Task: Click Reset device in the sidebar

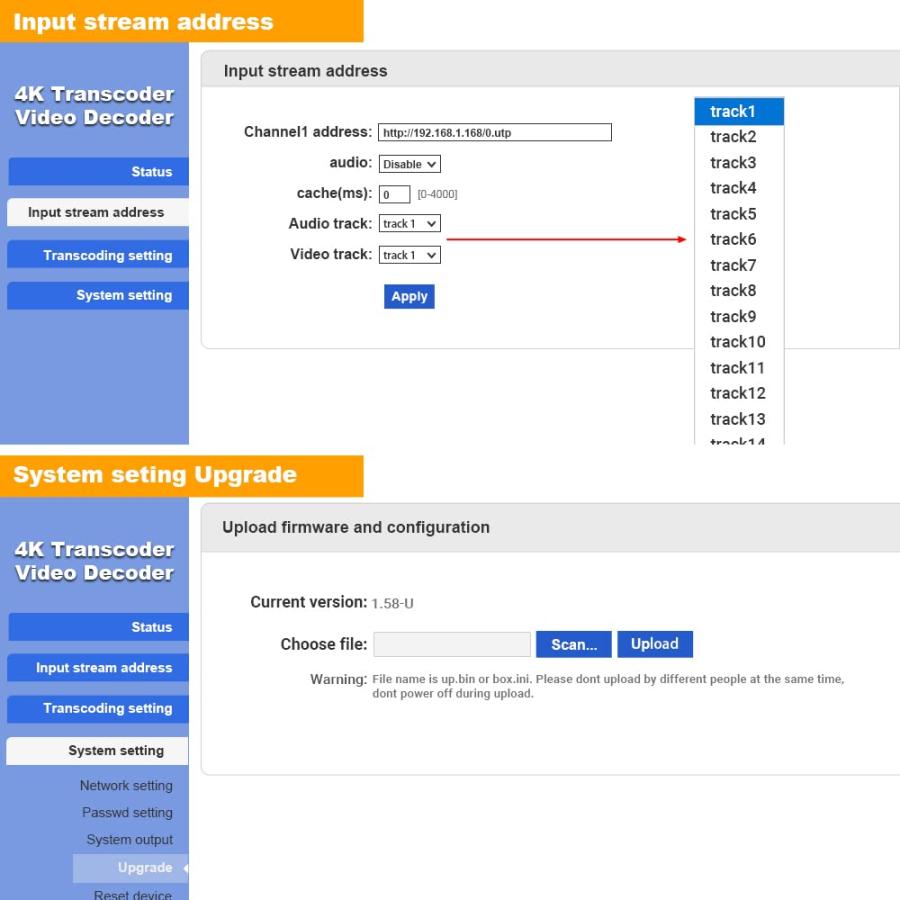Action: pyautogui.click(x=132, y=894)
